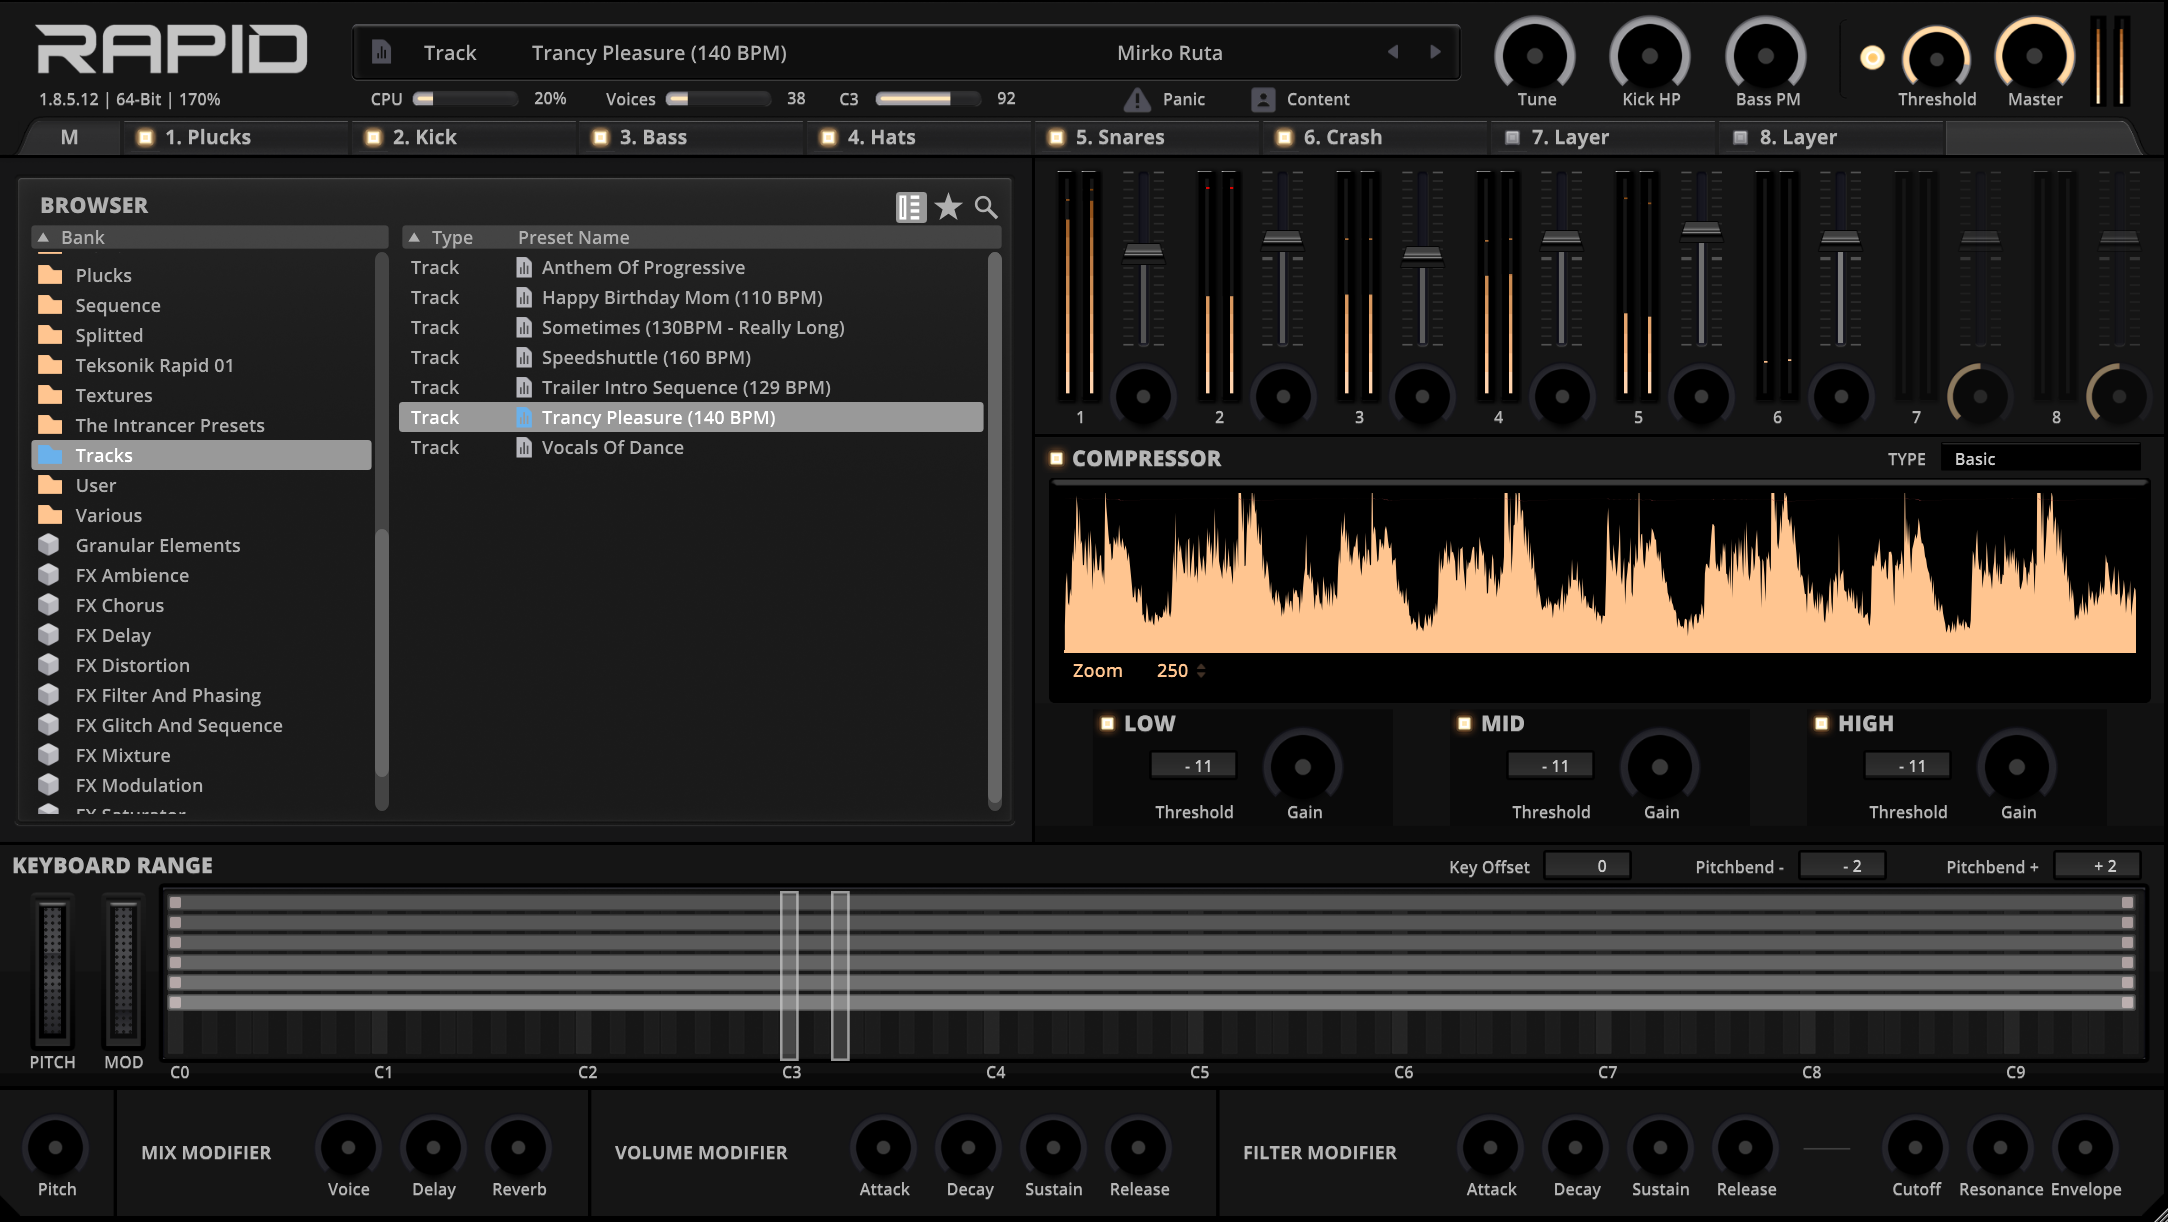Open the Sequence bank folder
This screenshot has height=1222, width=2168.
pyautogui.click(x=50, y=305)
